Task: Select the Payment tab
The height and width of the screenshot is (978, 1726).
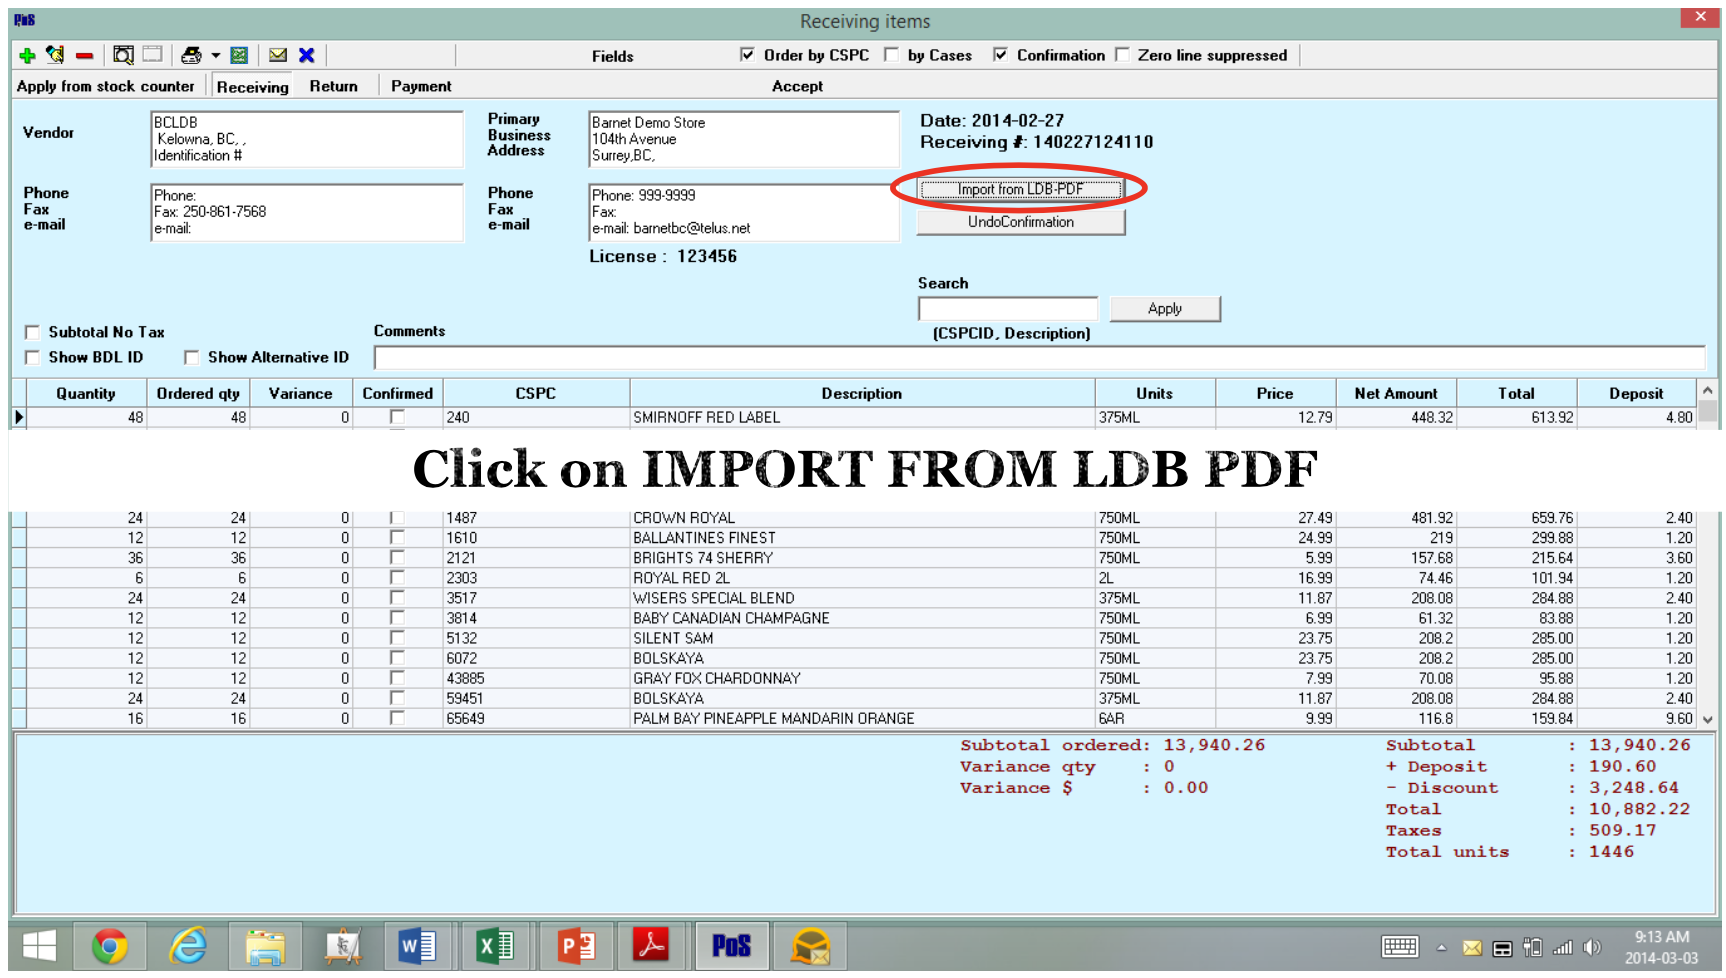Action: point(421,86)
